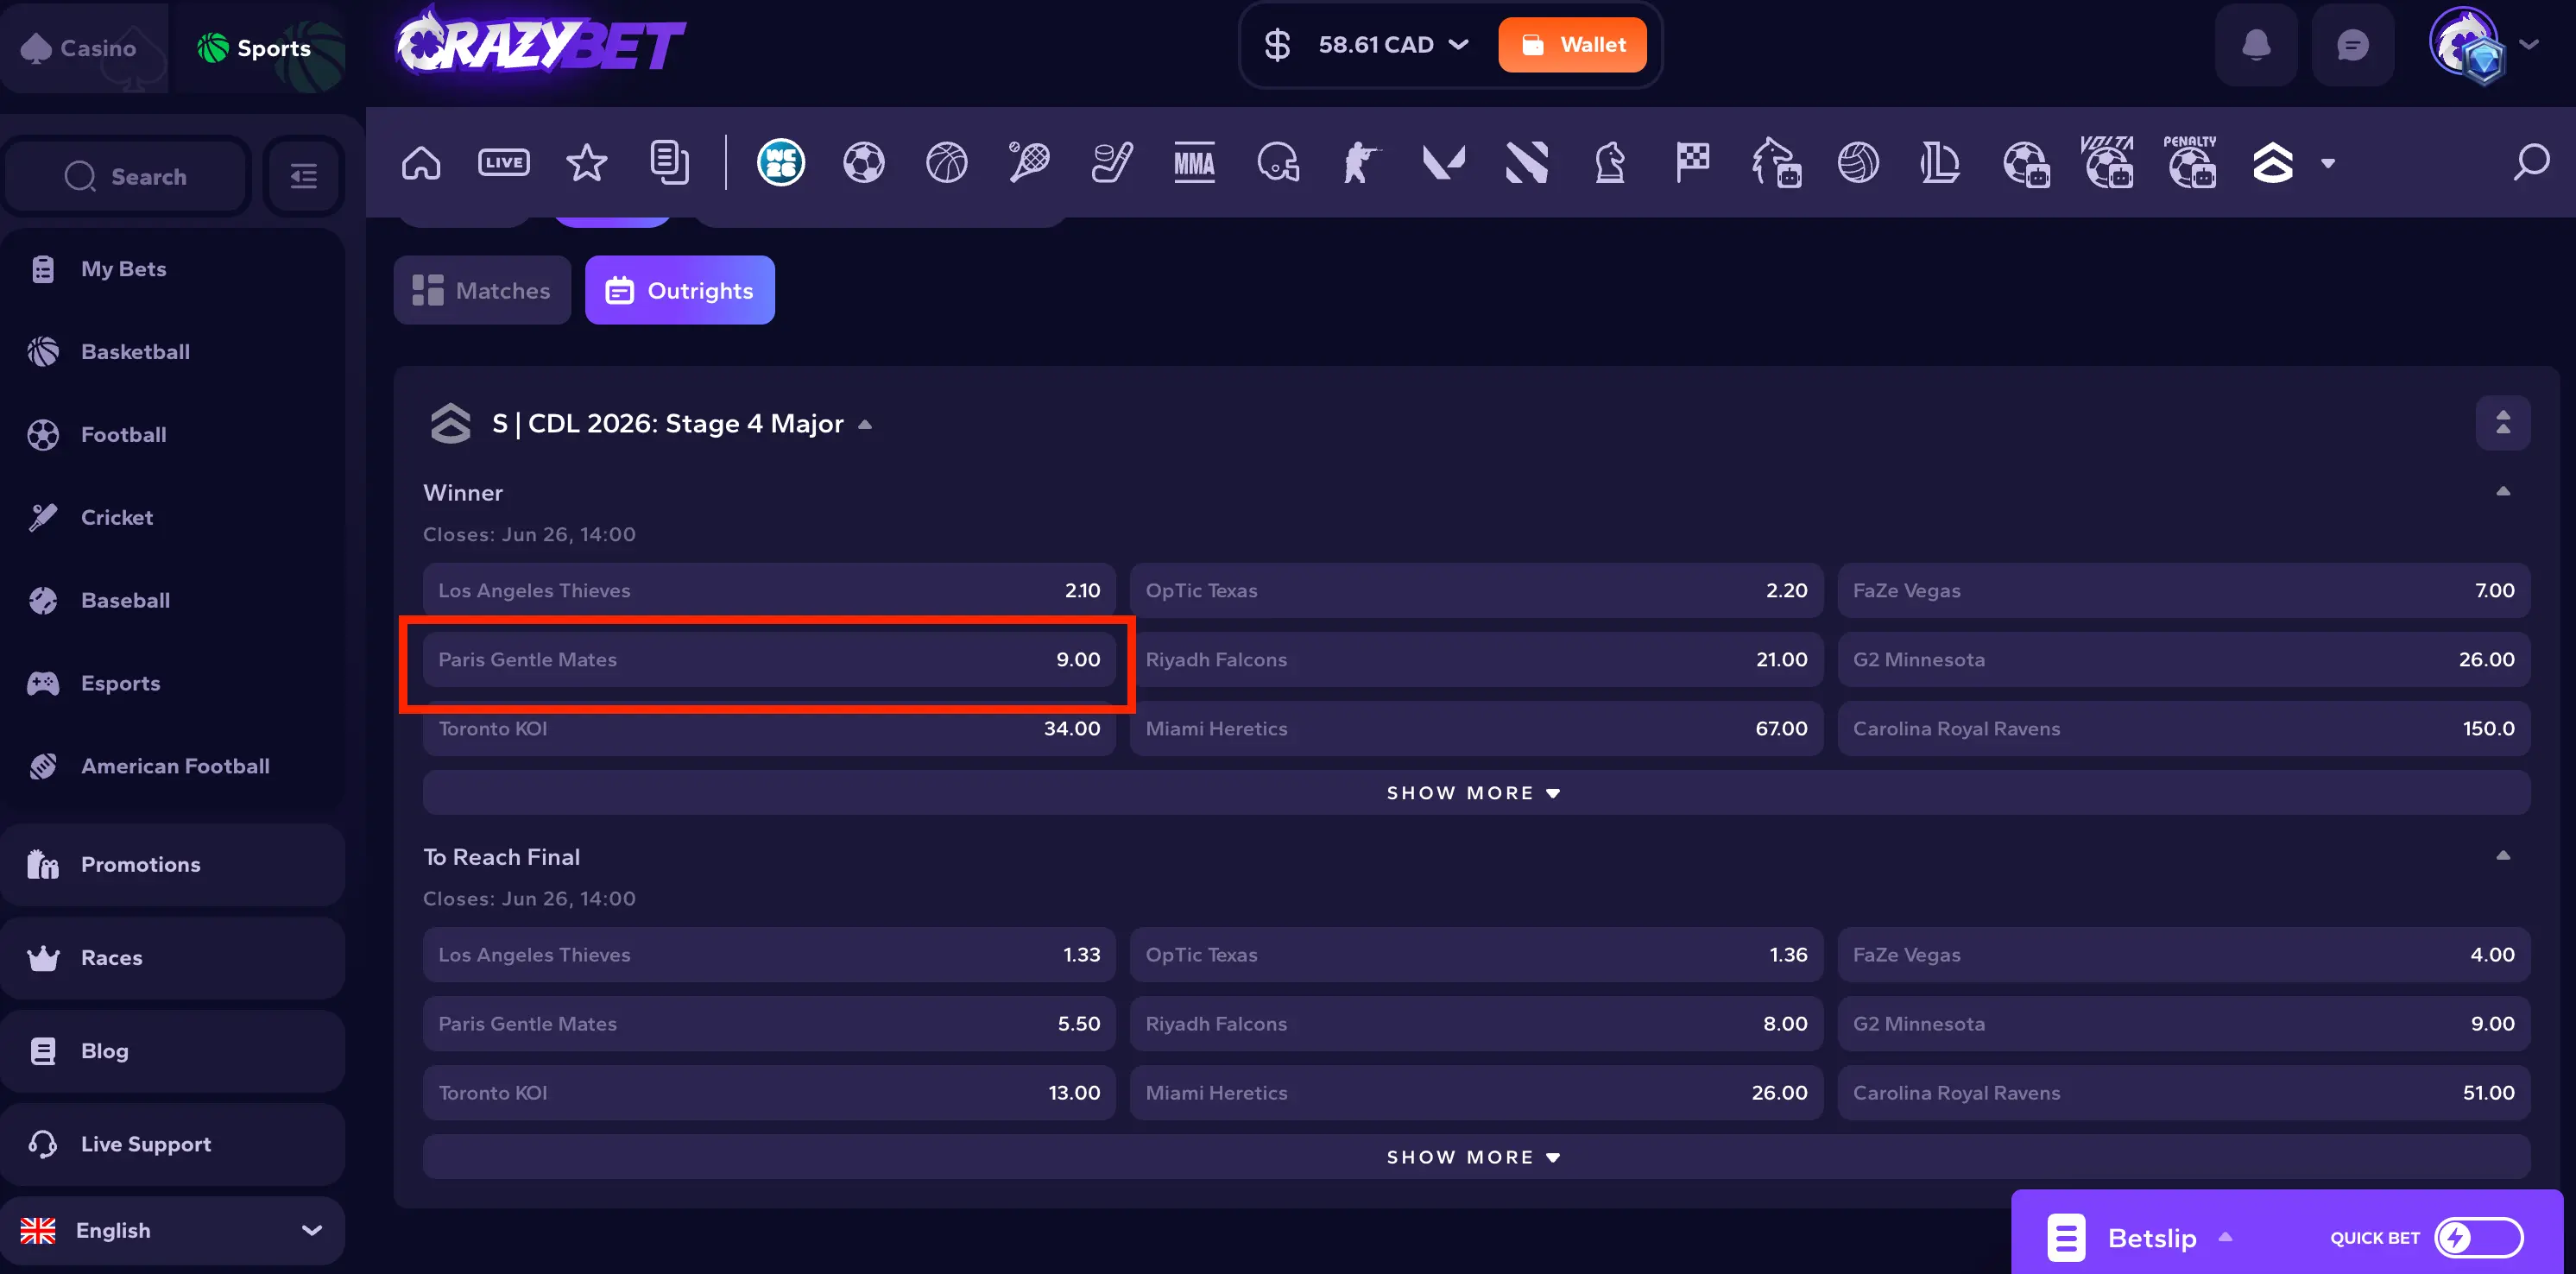Select the Outrights tab
2576x1274 pixels.
point(680,290)
